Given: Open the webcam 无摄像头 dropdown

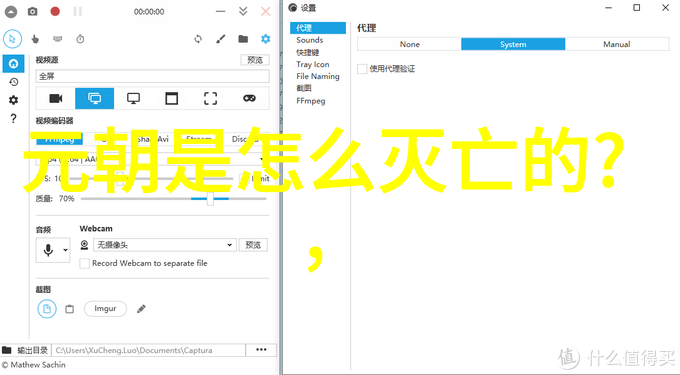Looking at the screenshot, I should point(165,245).
